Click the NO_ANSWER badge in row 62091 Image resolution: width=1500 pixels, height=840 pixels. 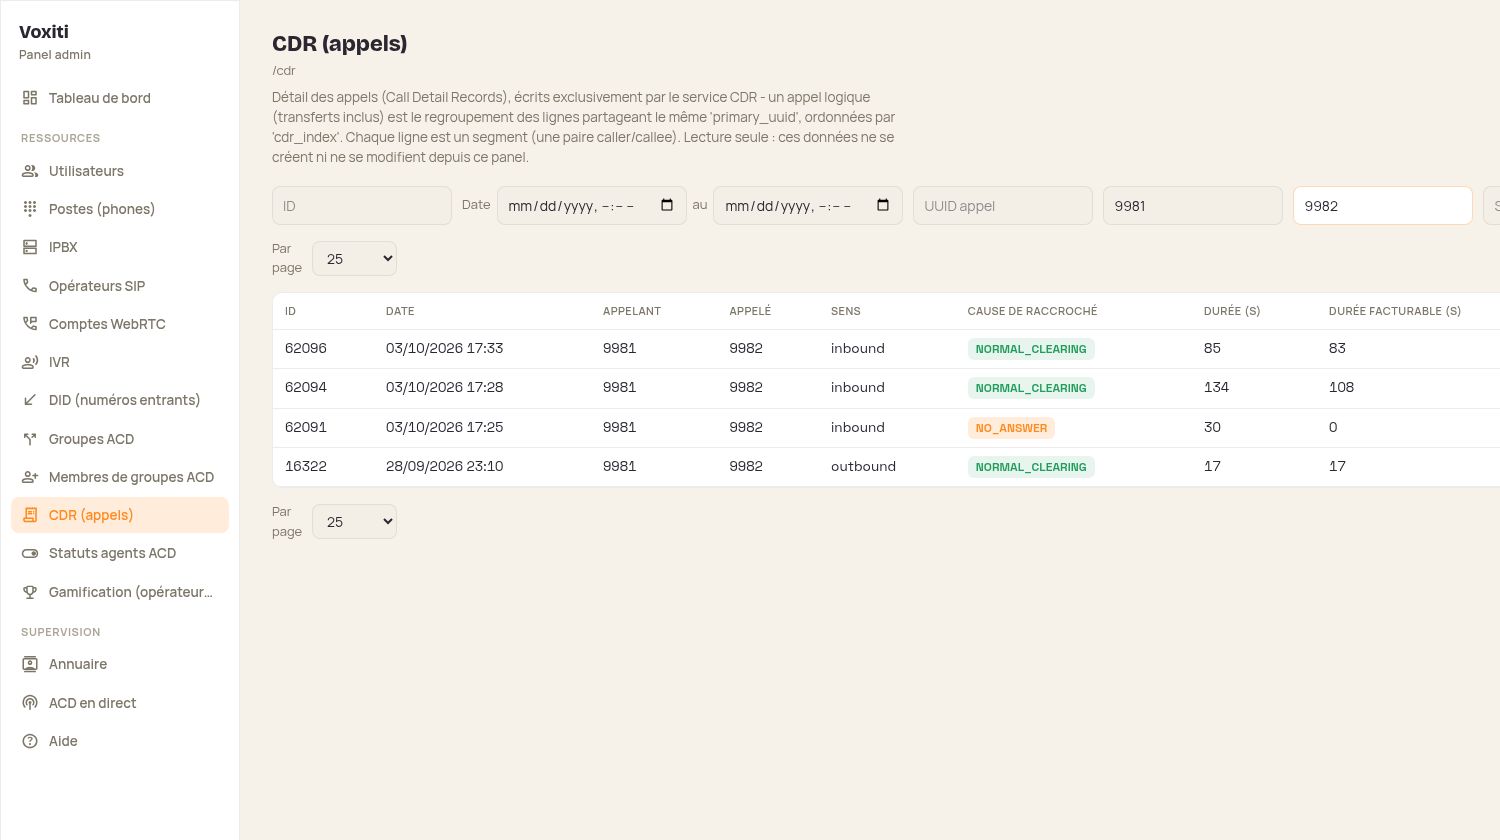[1011, 428]
